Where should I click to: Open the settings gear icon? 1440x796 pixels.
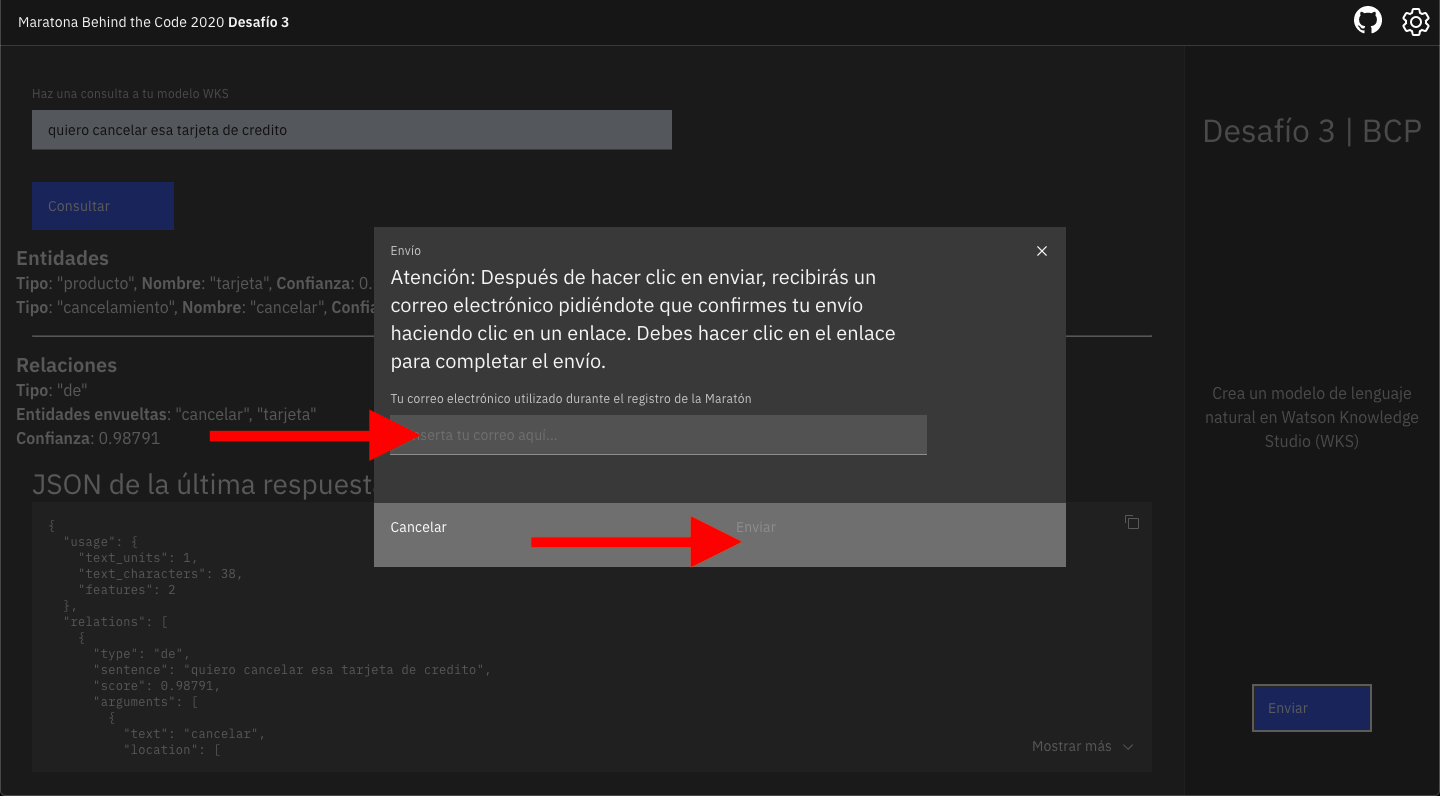coord(1416,21)
